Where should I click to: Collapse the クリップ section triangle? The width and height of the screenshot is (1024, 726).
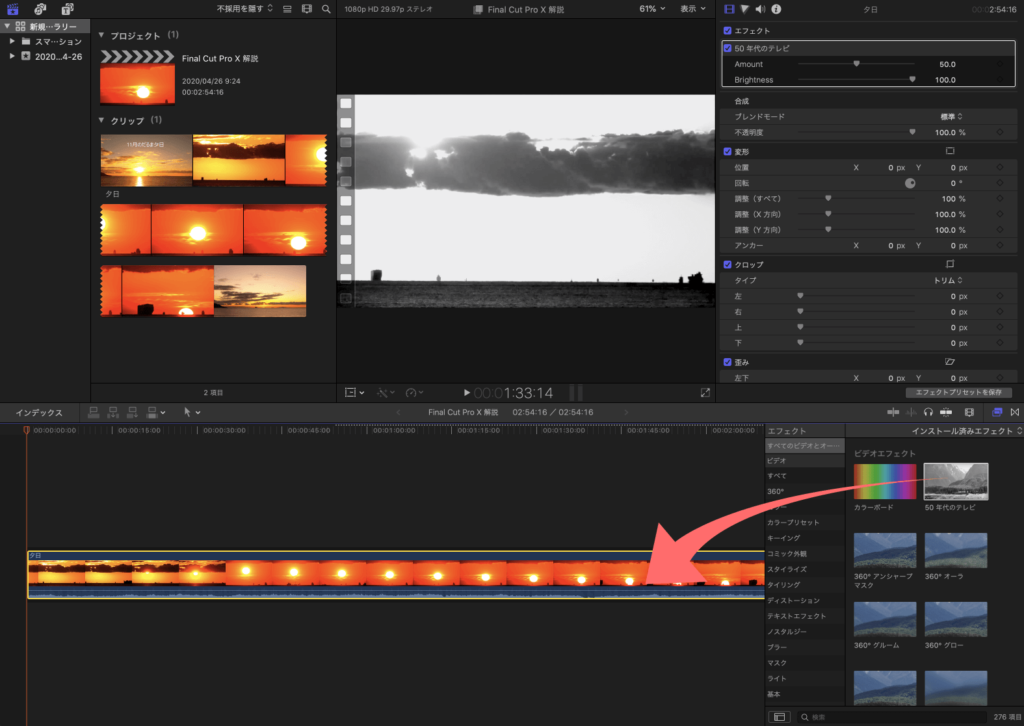101,120
